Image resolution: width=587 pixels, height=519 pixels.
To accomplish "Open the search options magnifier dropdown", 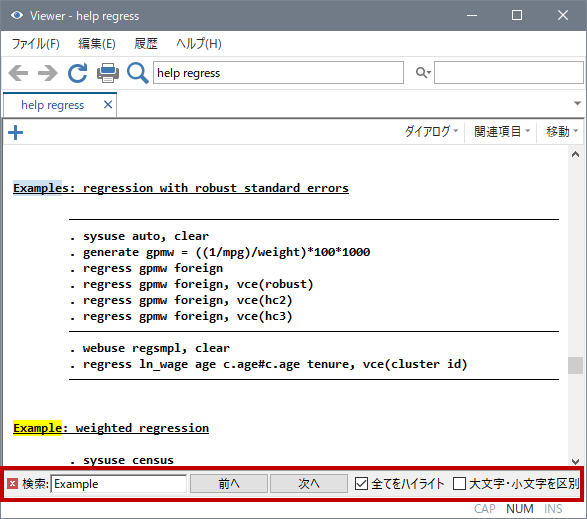I will tap(423, 72).
